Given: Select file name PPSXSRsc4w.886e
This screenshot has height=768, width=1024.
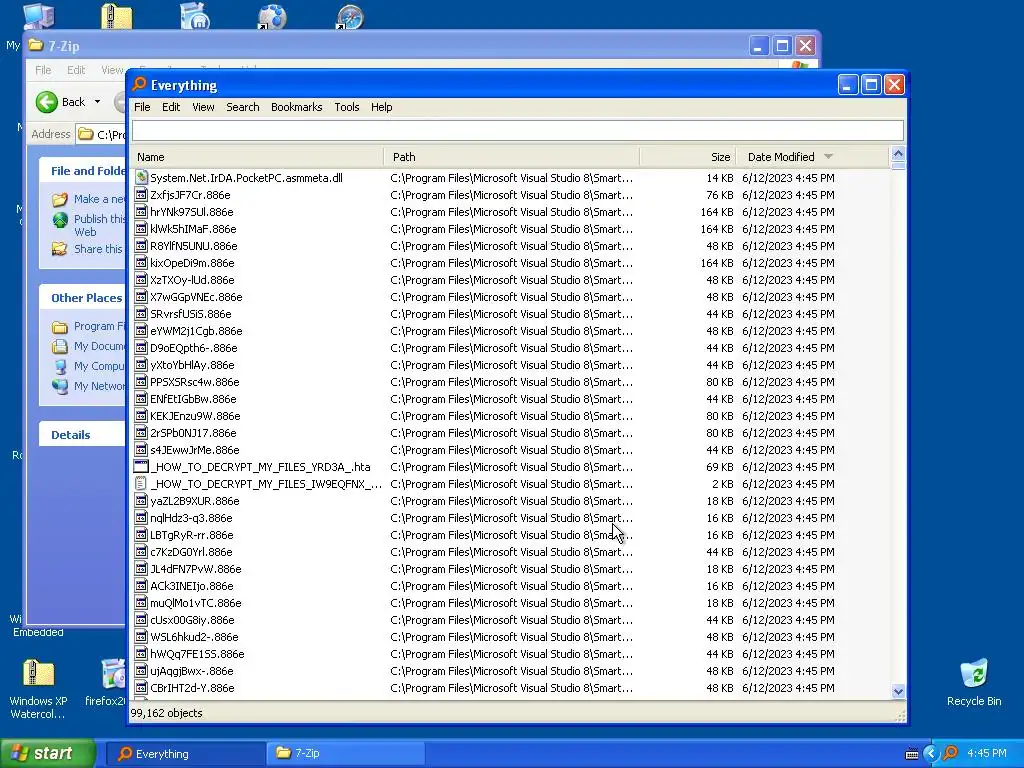Looking at the screenshot, I should click(195, 382).
